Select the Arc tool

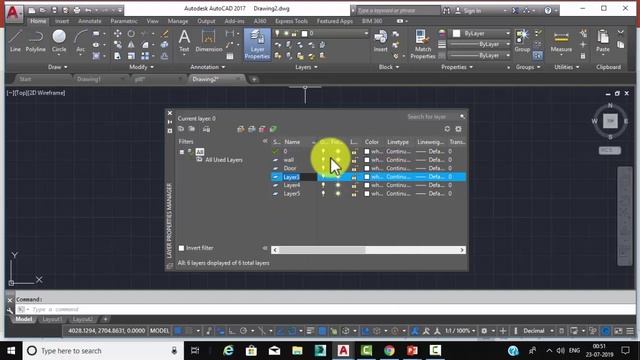click(x=80, y=41)
